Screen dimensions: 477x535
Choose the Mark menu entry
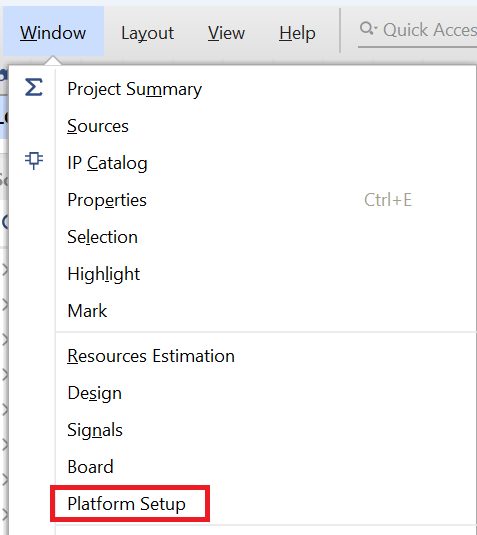point(266,310)
